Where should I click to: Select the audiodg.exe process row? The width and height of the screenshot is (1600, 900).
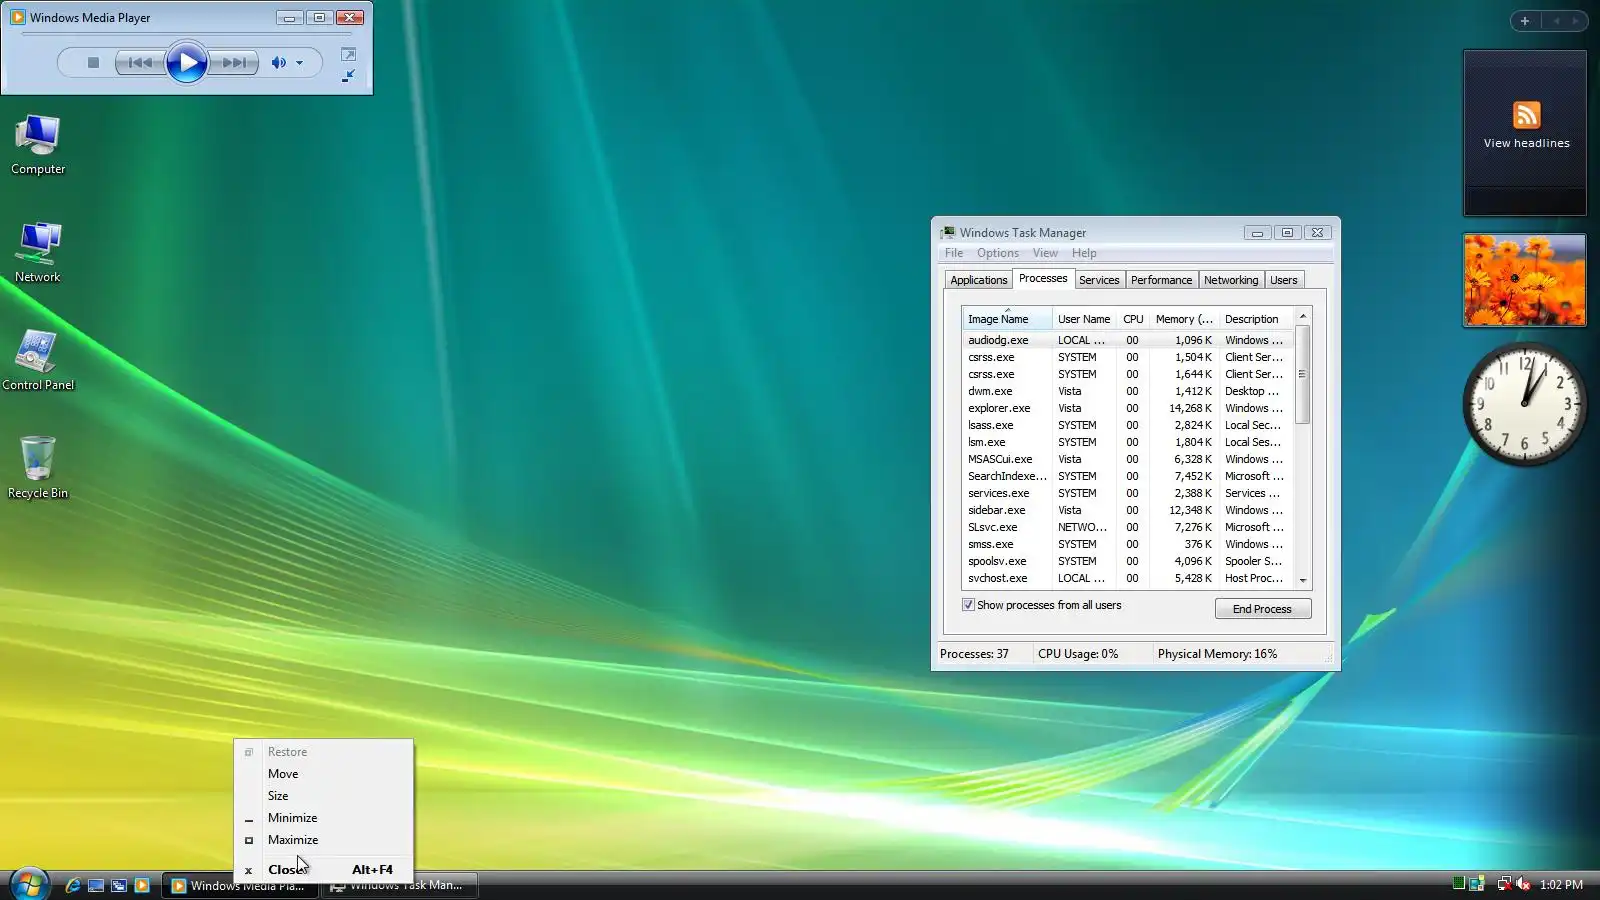(x=1128, y=340)
